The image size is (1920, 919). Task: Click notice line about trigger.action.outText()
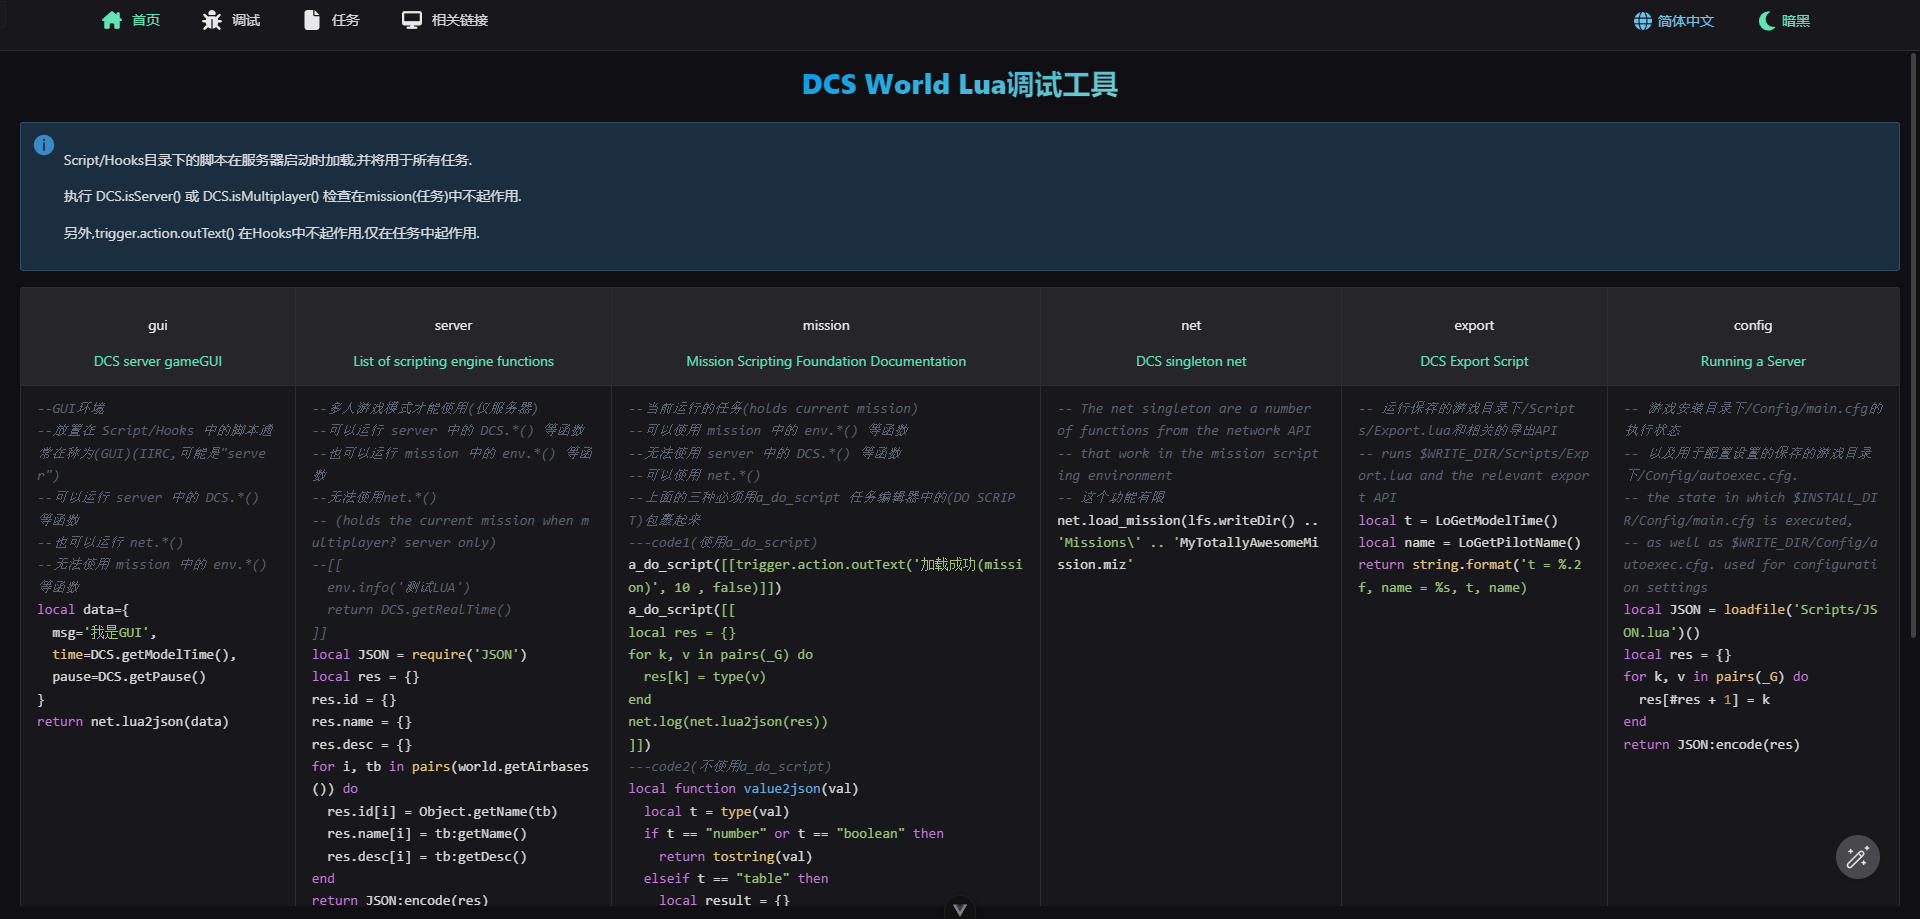[x=272, y=233]
